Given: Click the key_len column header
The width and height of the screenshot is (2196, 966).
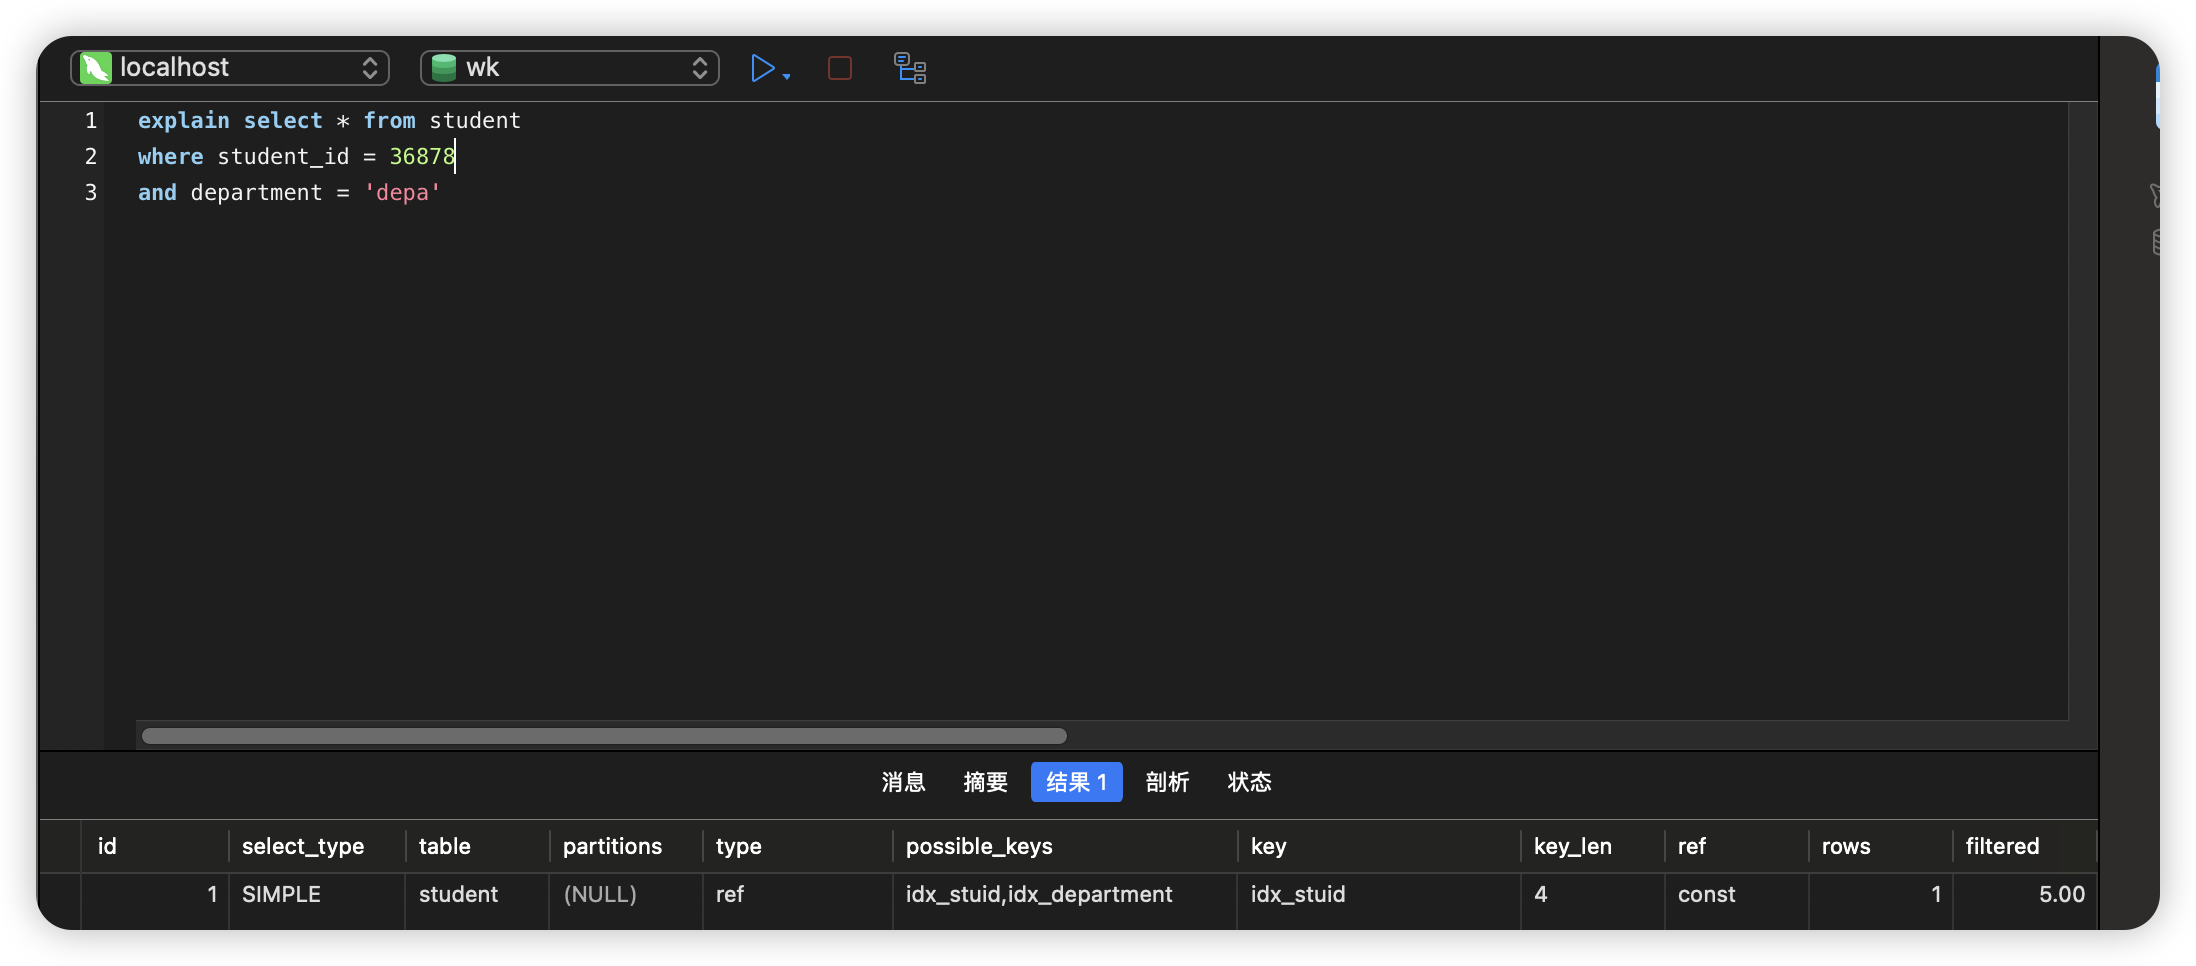Looking at the screenshot, I should point(1593,846).
